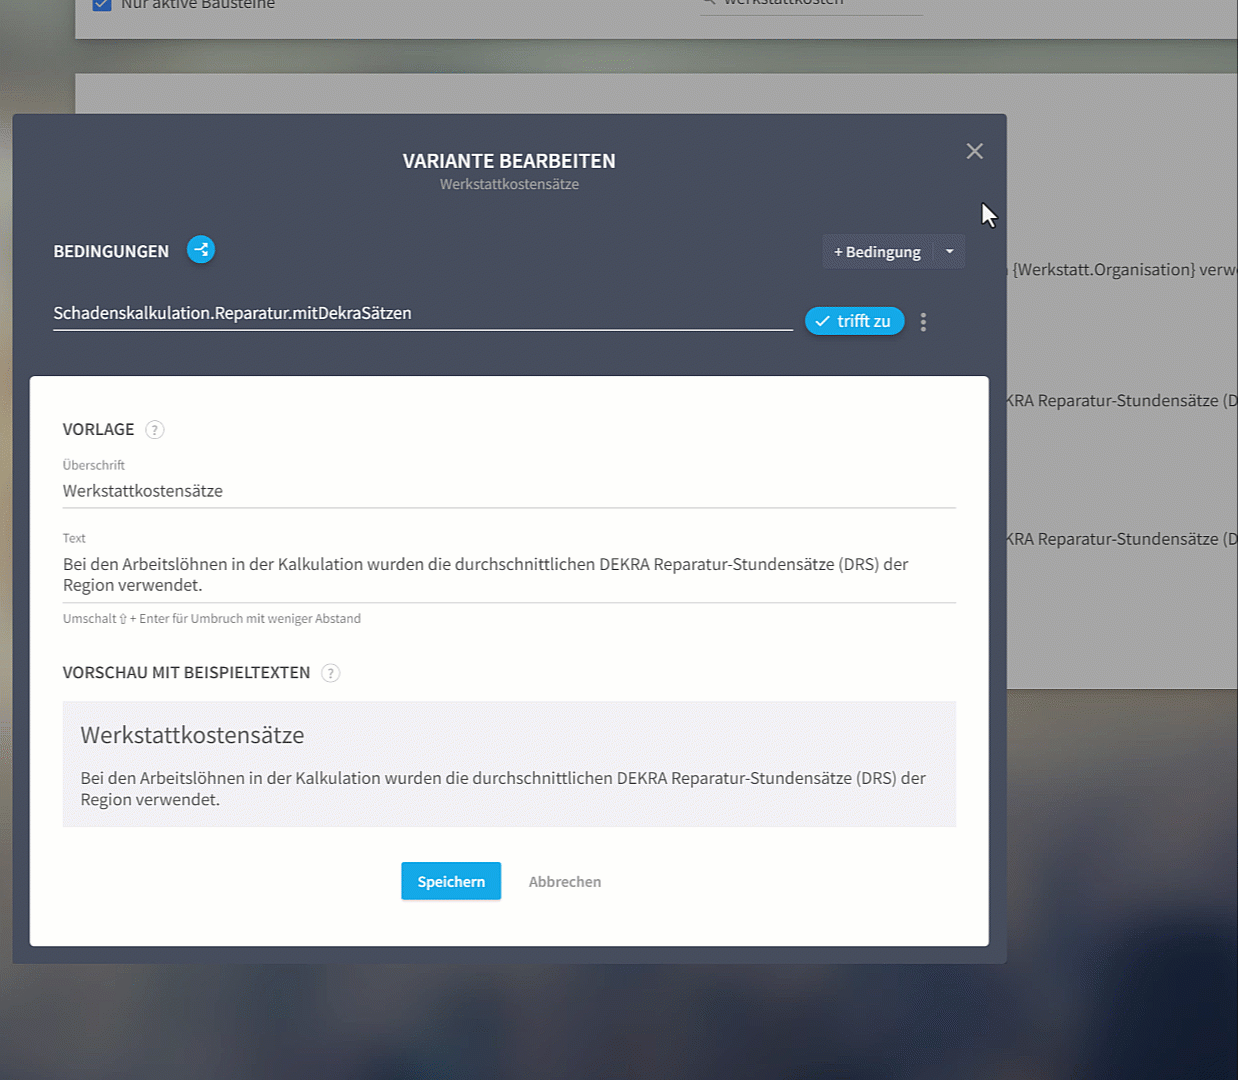1238x1080 pixels.
Task: Save the variant with Speichern
Action: [x=451, y=881]
